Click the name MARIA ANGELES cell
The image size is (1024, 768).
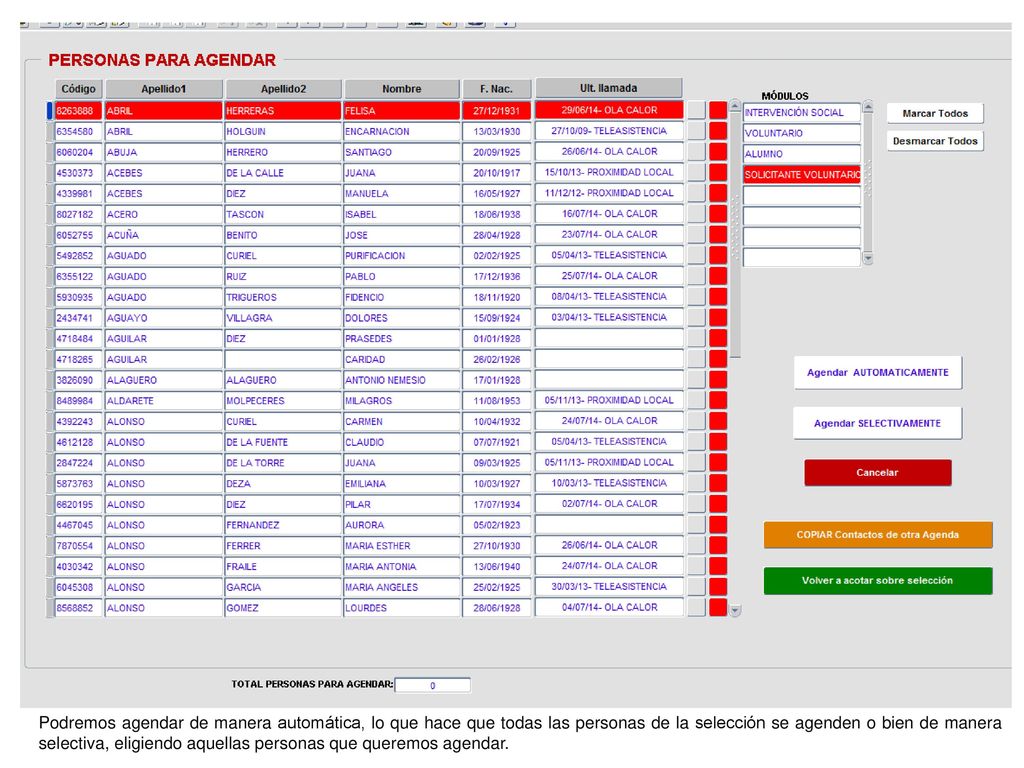[x=402, y=587]
